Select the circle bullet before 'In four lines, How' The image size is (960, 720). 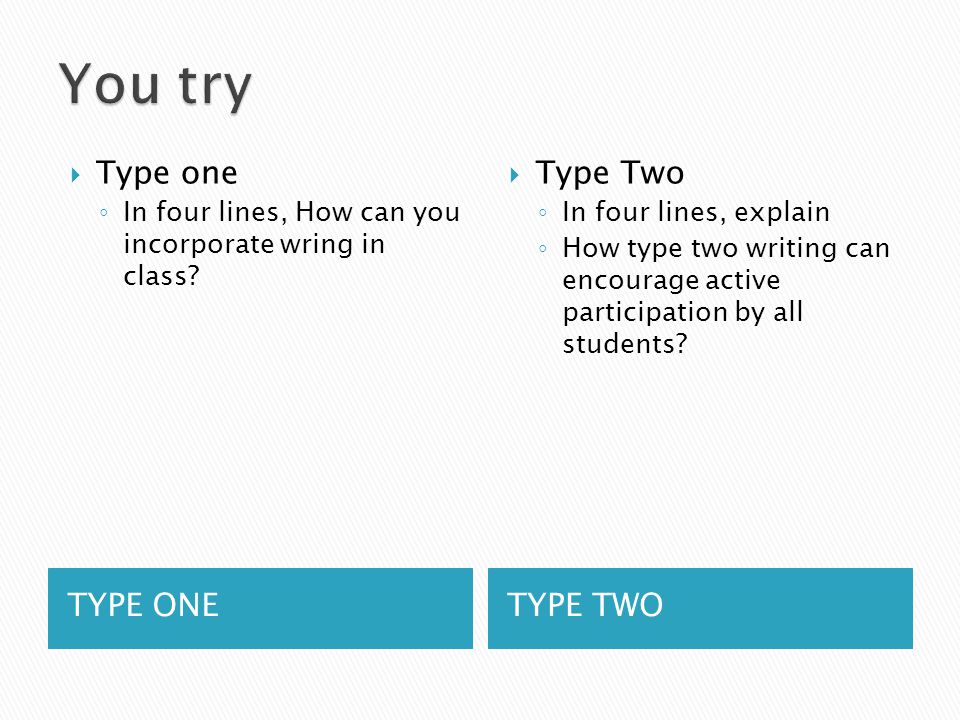[104, 213]
